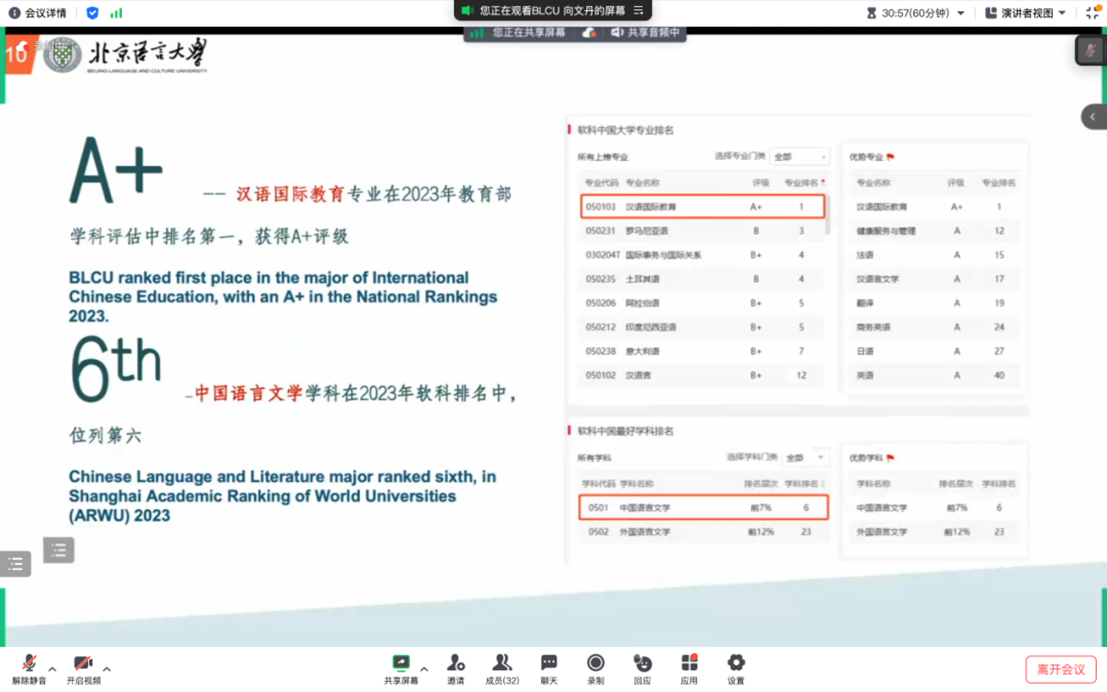This screenshot has height=692, width=1107.
Task: Expand the audio options arrow beside microphone
Action: click(52, 669)
